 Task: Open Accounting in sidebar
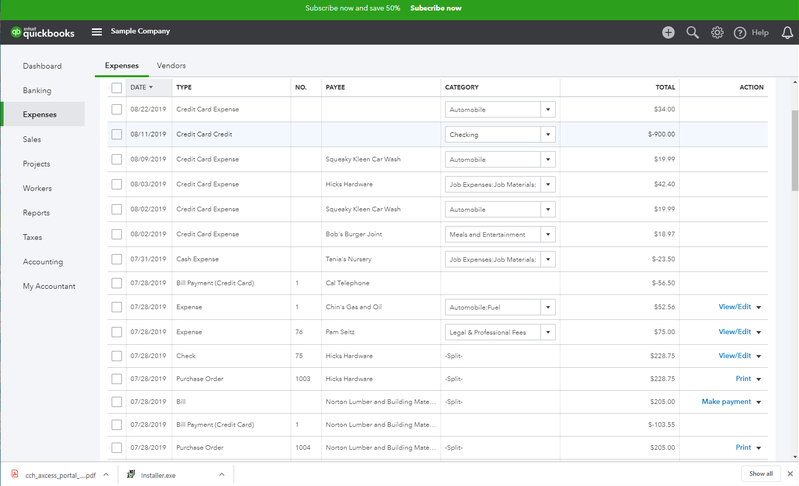pos(43,262)
